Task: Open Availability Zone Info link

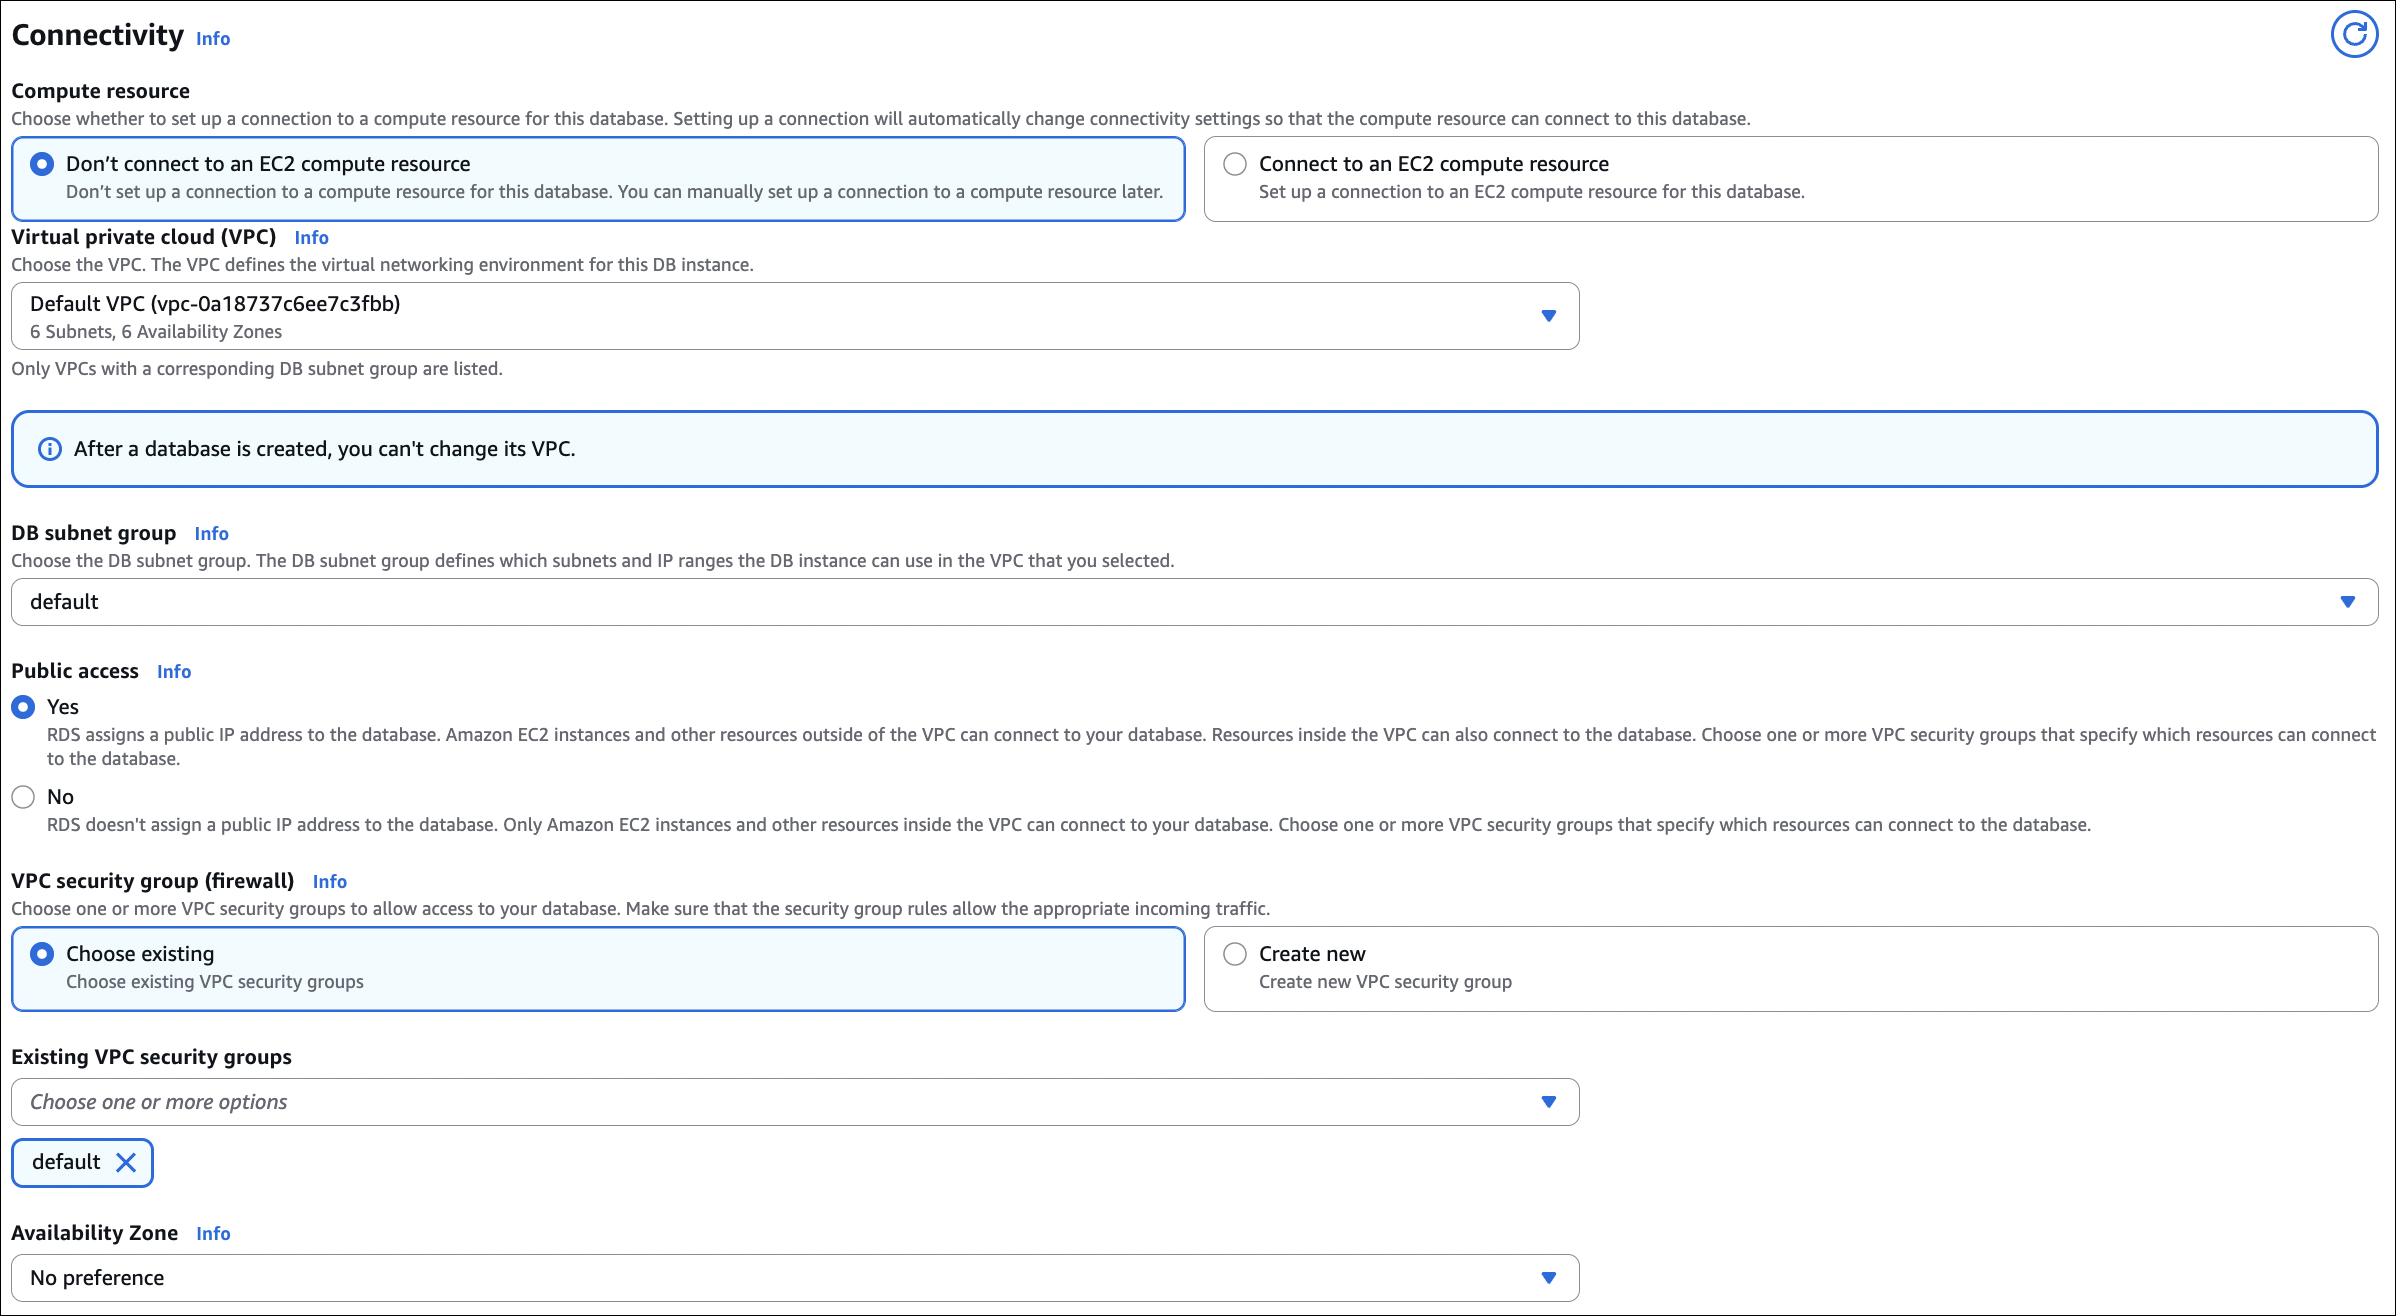Action: tap(213, 1234)
